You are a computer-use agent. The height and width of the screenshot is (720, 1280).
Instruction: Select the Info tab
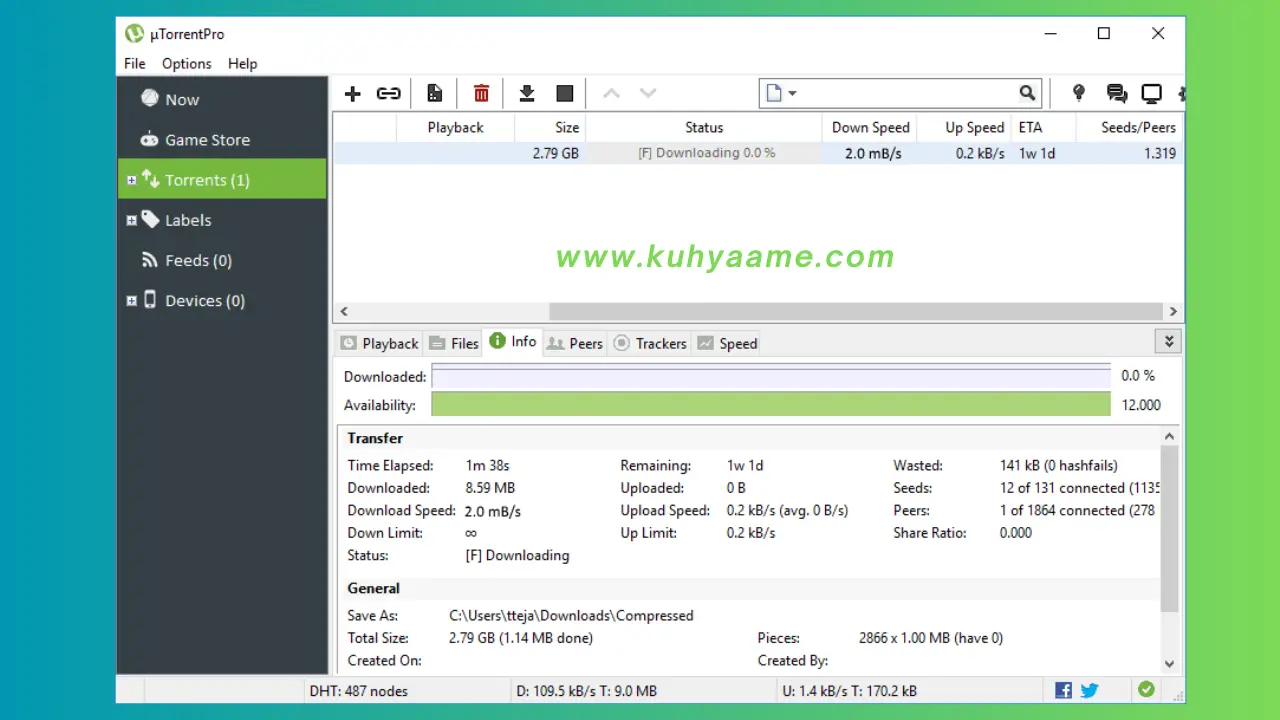513,341
